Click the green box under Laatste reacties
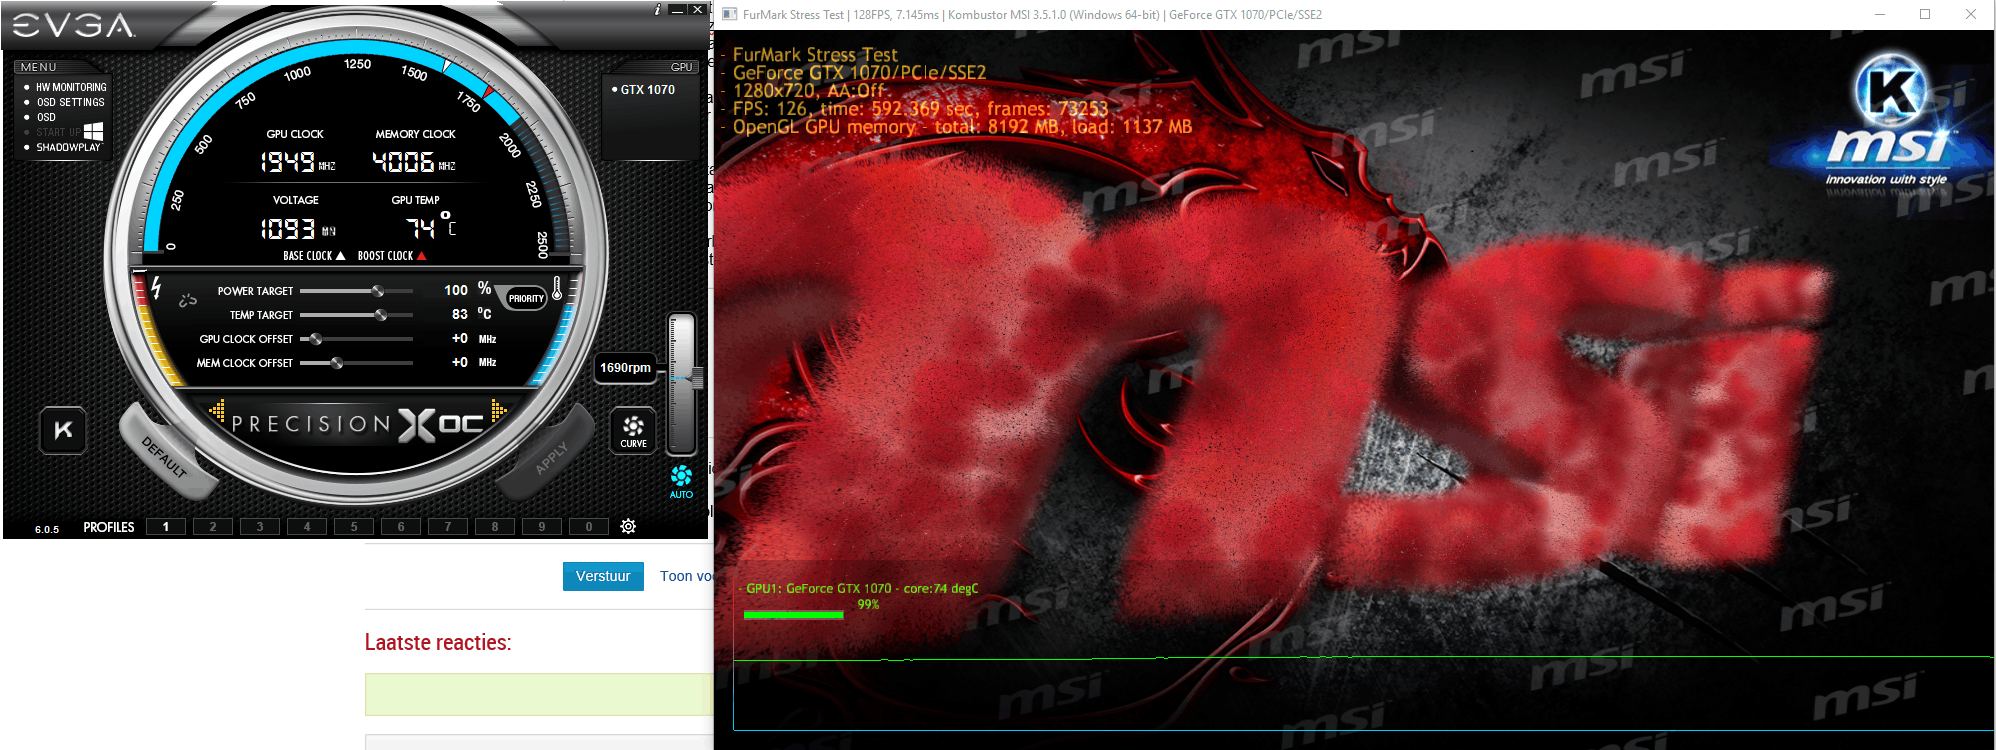Screen dimensions: 1996x750 (x=539, y=694)
